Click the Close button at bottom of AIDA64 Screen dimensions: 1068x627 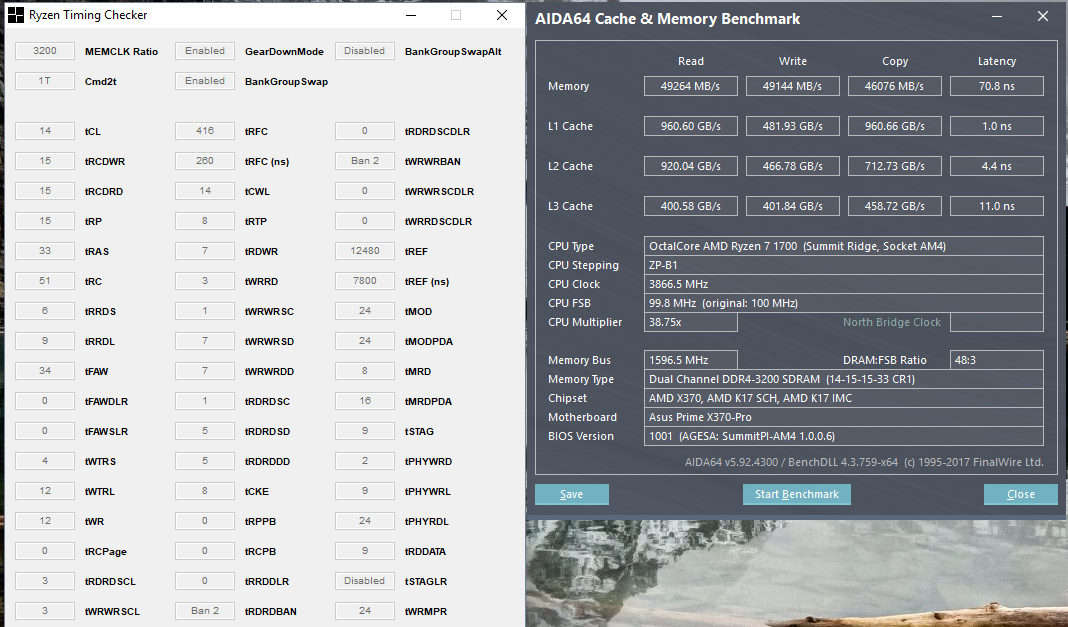pos(1020,494)
